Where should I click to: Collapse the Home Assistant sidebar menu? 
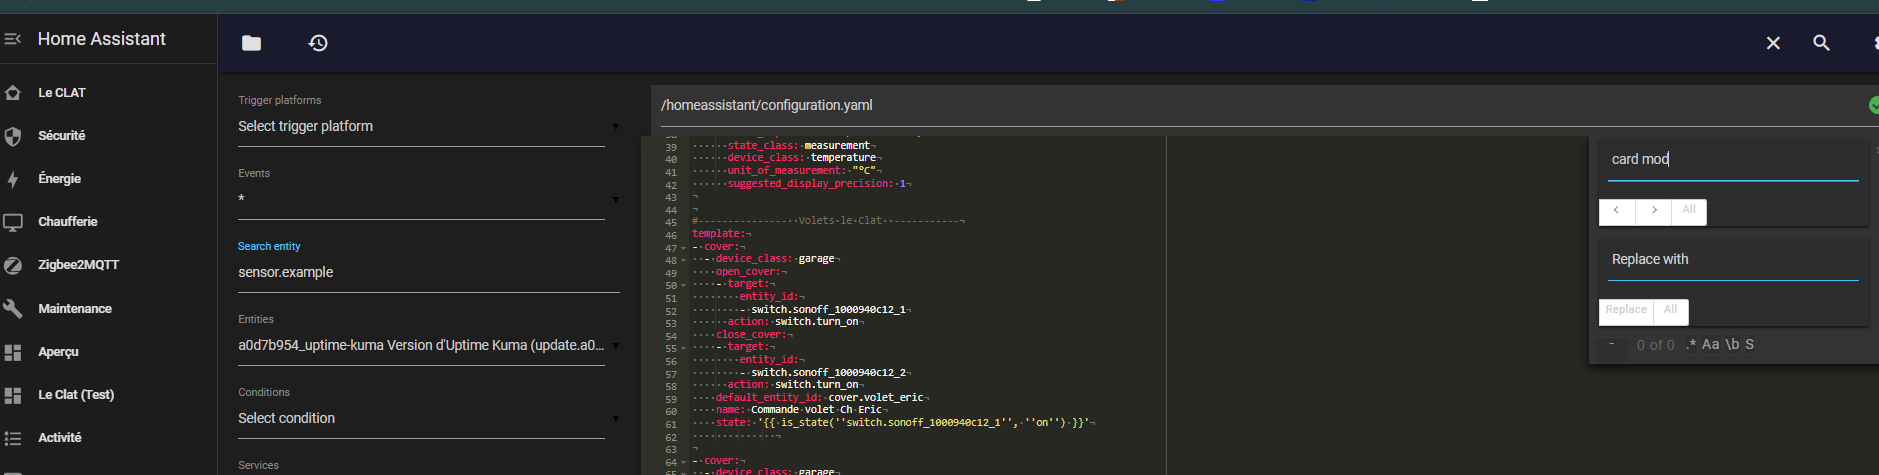pyautogui.click(x=13, y=39)
